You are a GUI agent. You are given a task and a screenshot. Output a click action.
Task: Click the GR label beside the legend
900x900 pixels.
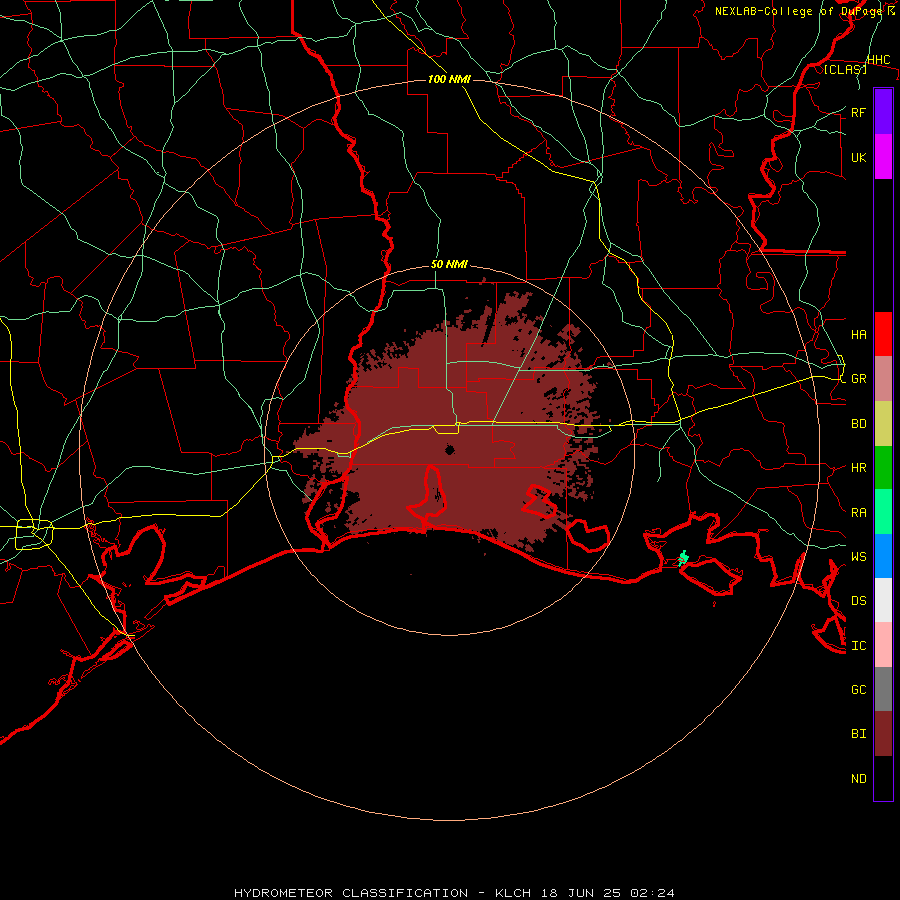pyautogui.click(x=858, y=379)
